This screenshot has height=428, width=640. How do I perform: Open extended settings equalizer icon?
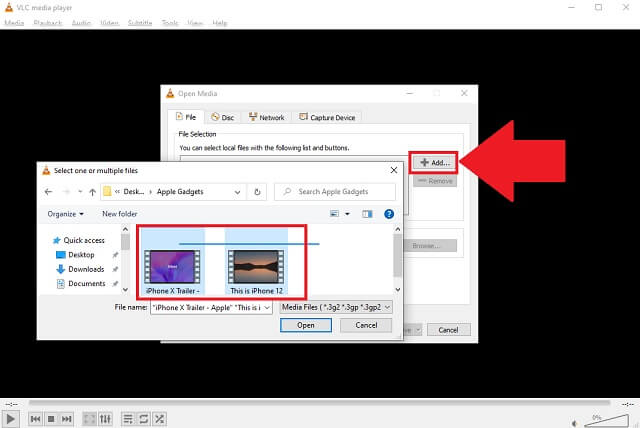105,419
